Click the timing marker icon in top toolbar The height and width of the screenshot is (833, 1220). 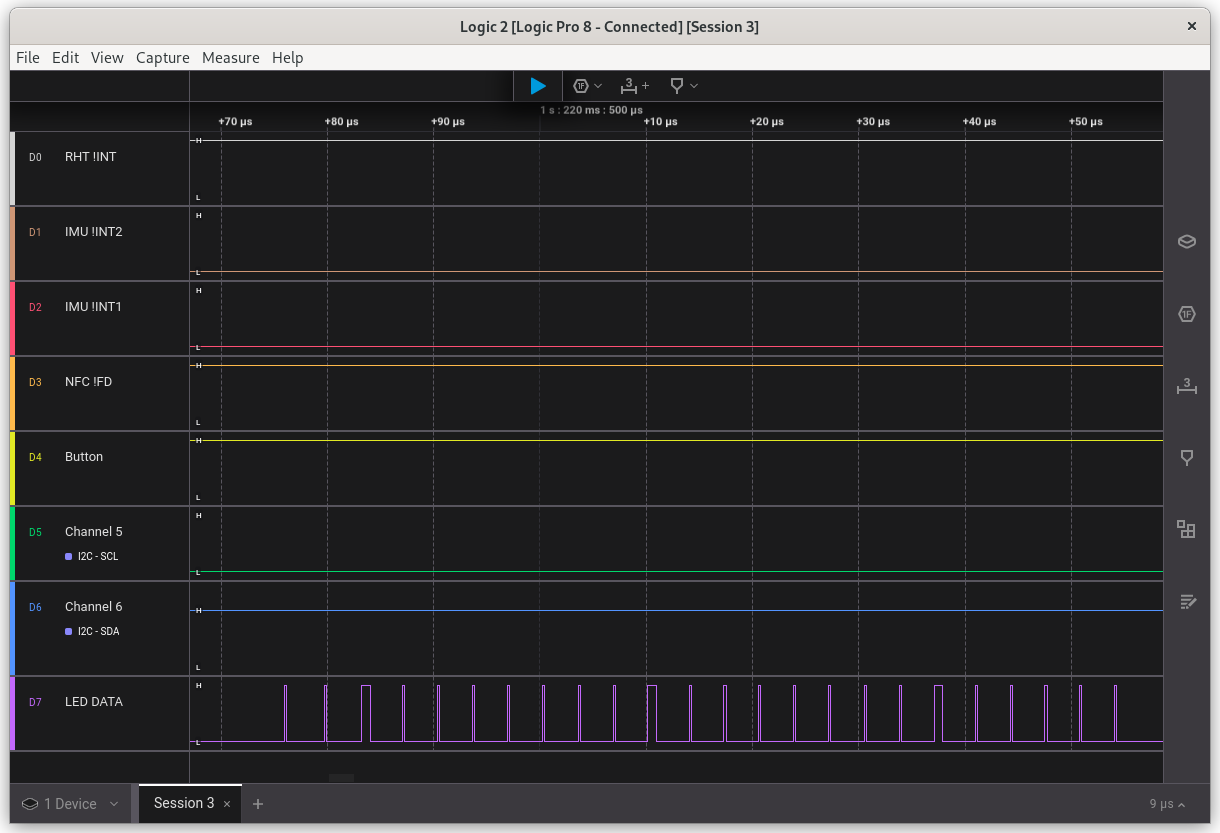[677, 86]
